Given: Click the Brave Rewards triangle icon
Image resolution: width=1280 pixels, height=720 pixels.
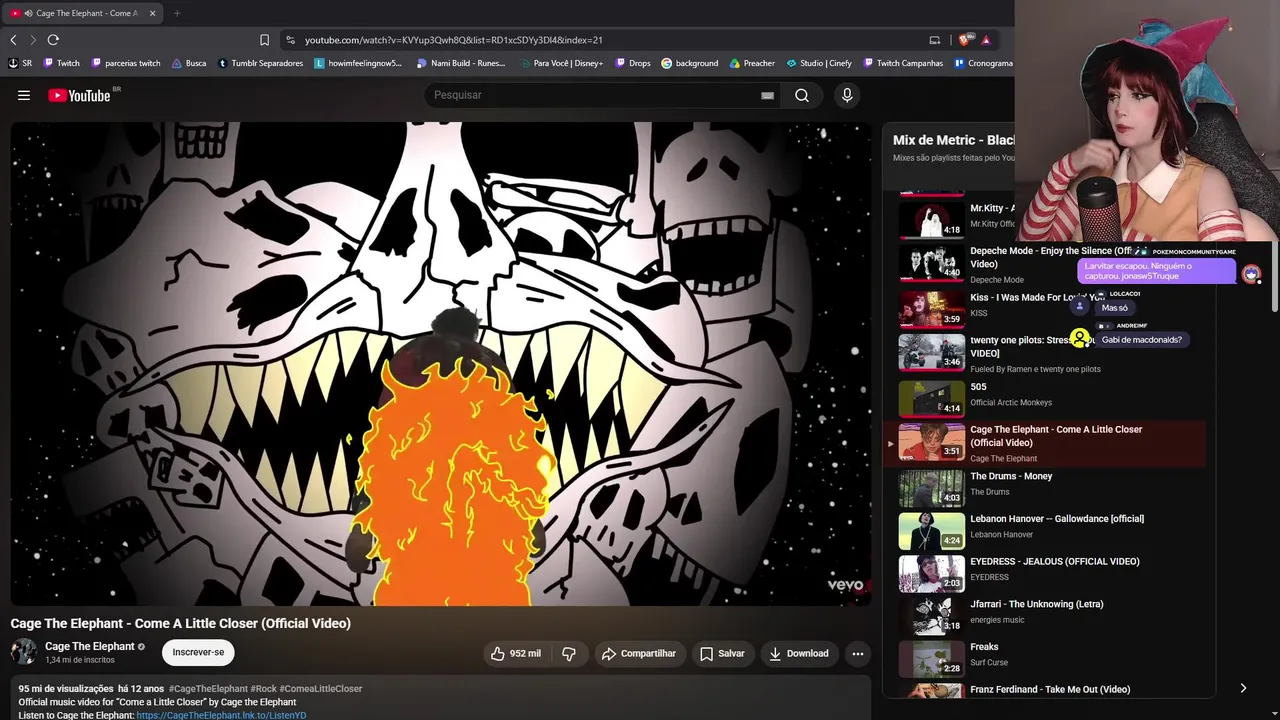Looking at the screenshot, I should coord(986,40).
